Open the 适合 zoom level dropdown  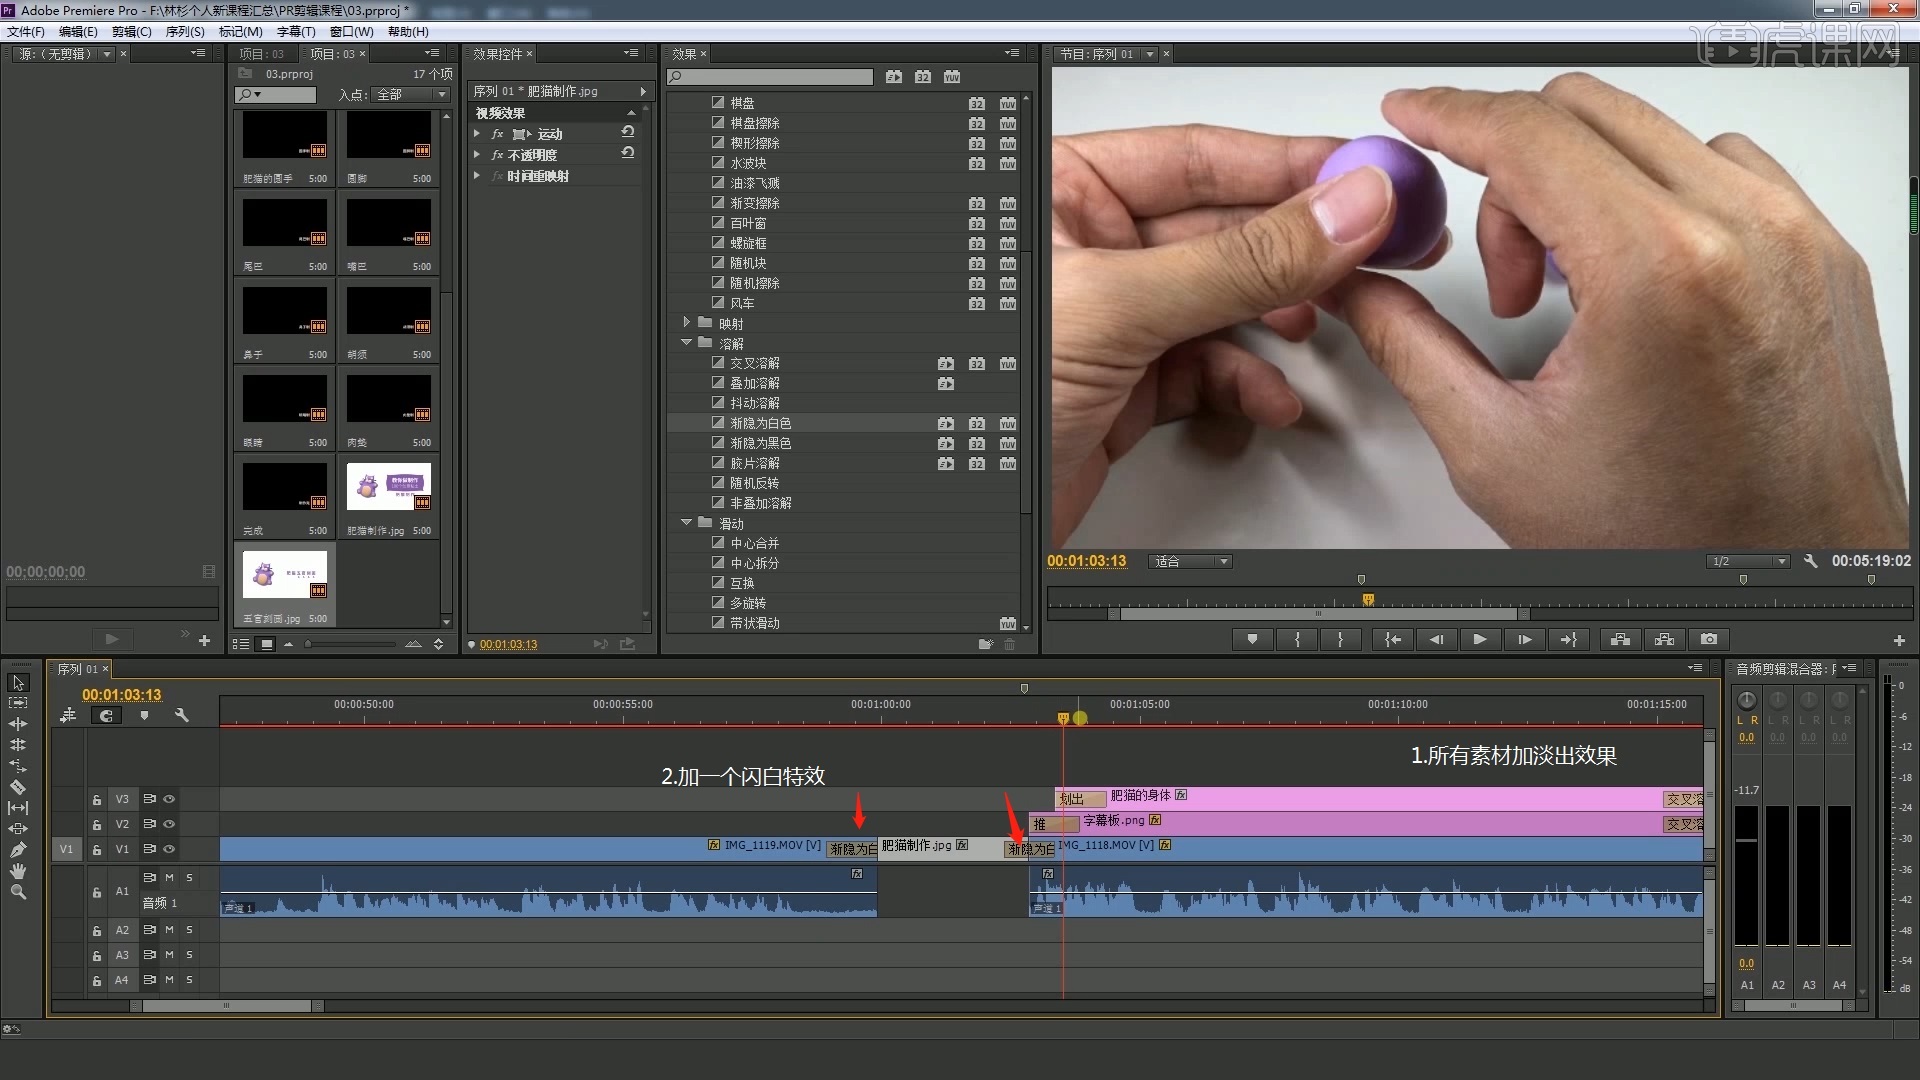pyautogui.click(x=1190, y=562)
